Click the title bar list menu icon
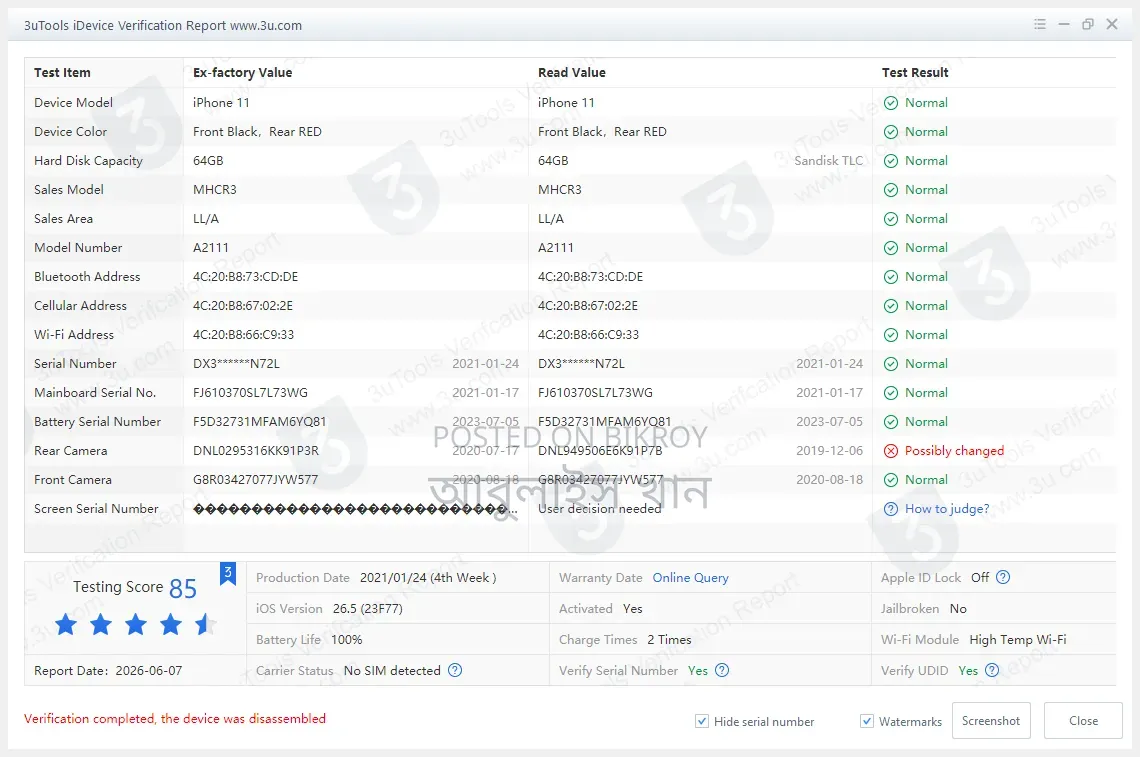 tap(1040, 24)
